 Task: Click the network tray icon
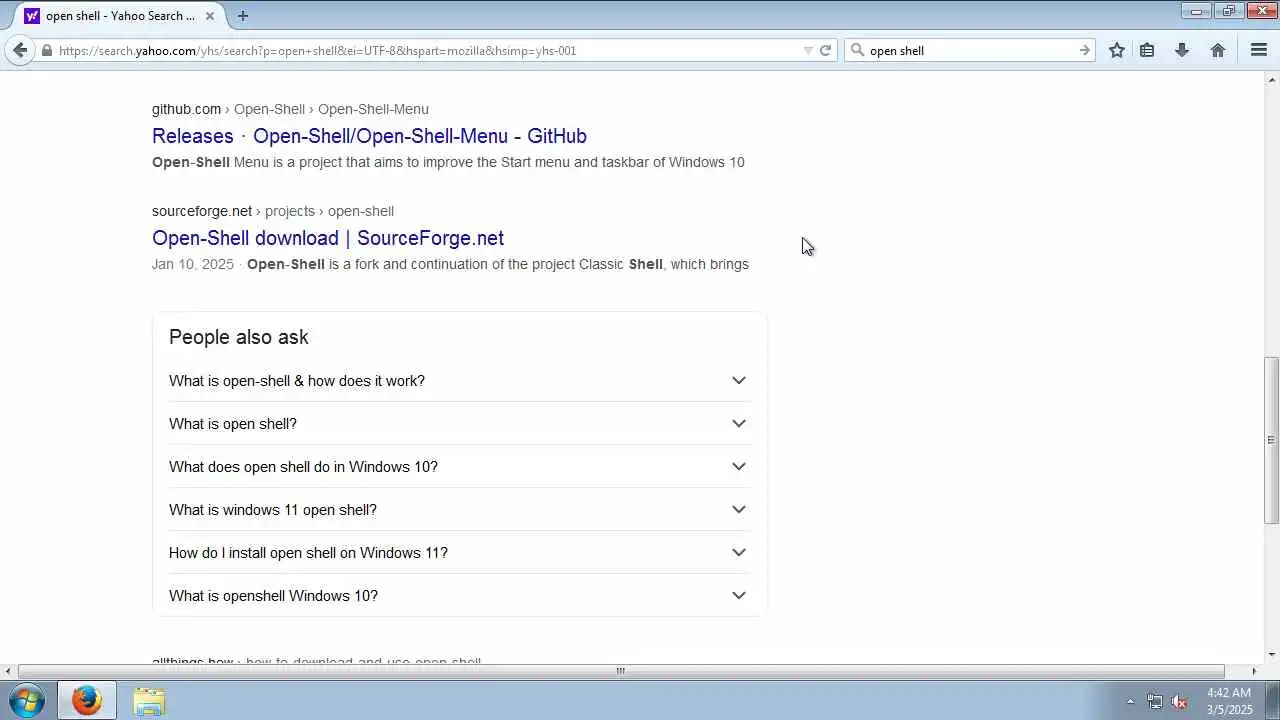click(1155, 702)
